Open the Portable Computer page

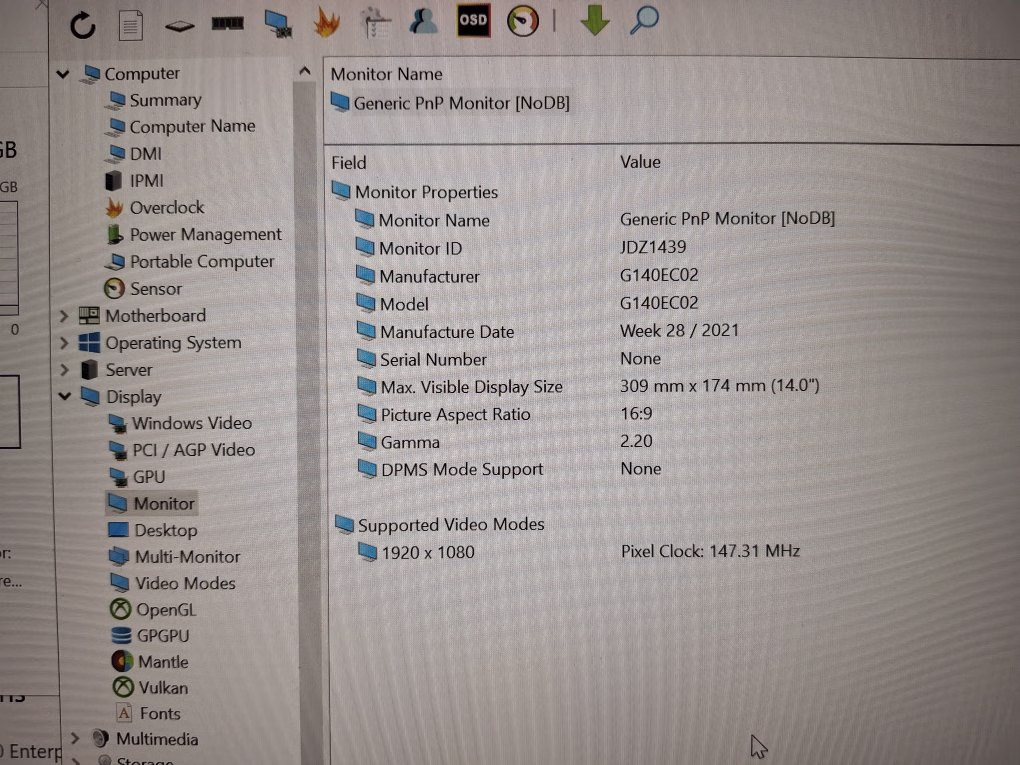tap(190, 262)
